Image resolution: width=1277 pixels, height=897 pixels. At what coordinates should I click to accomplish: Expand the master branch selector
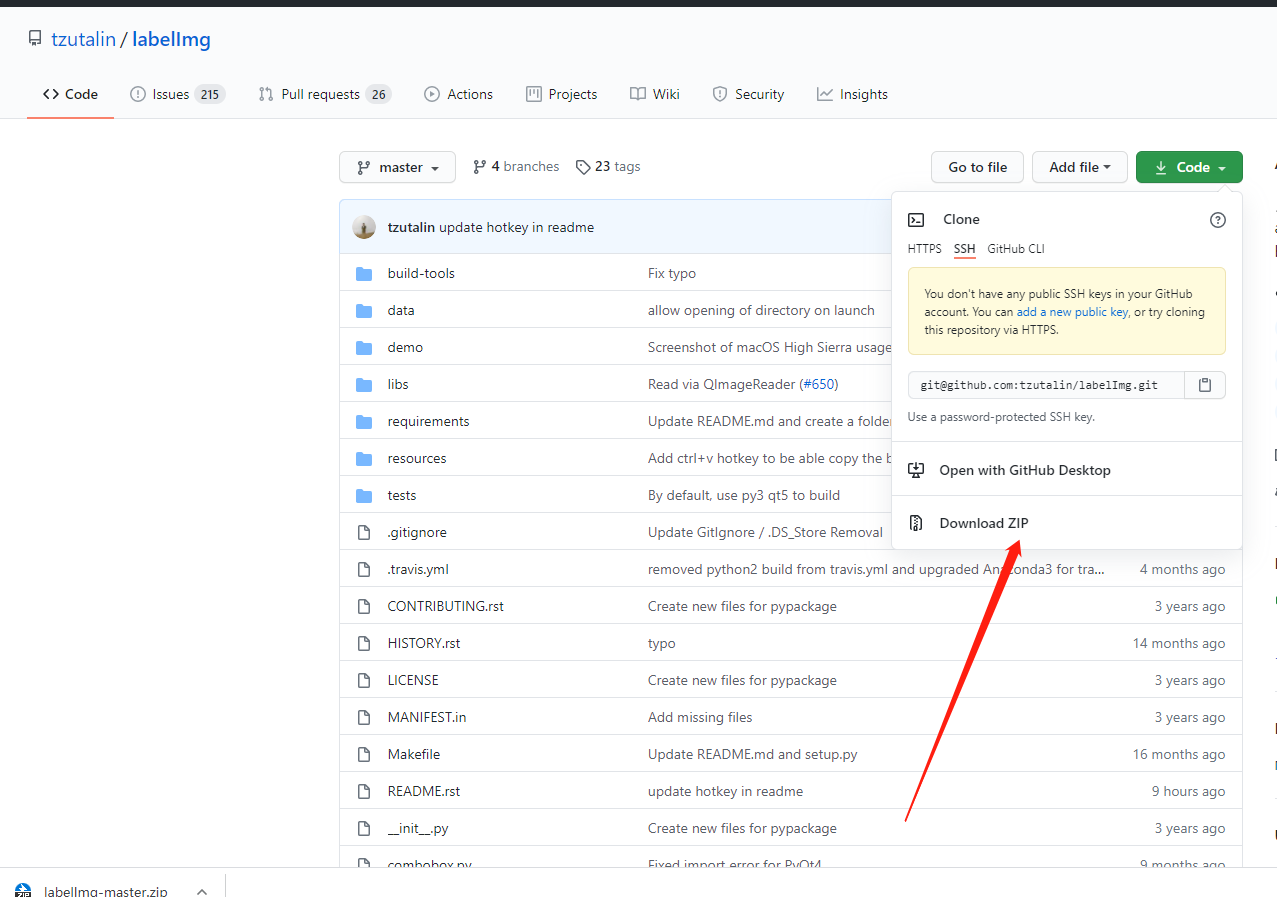397,167
